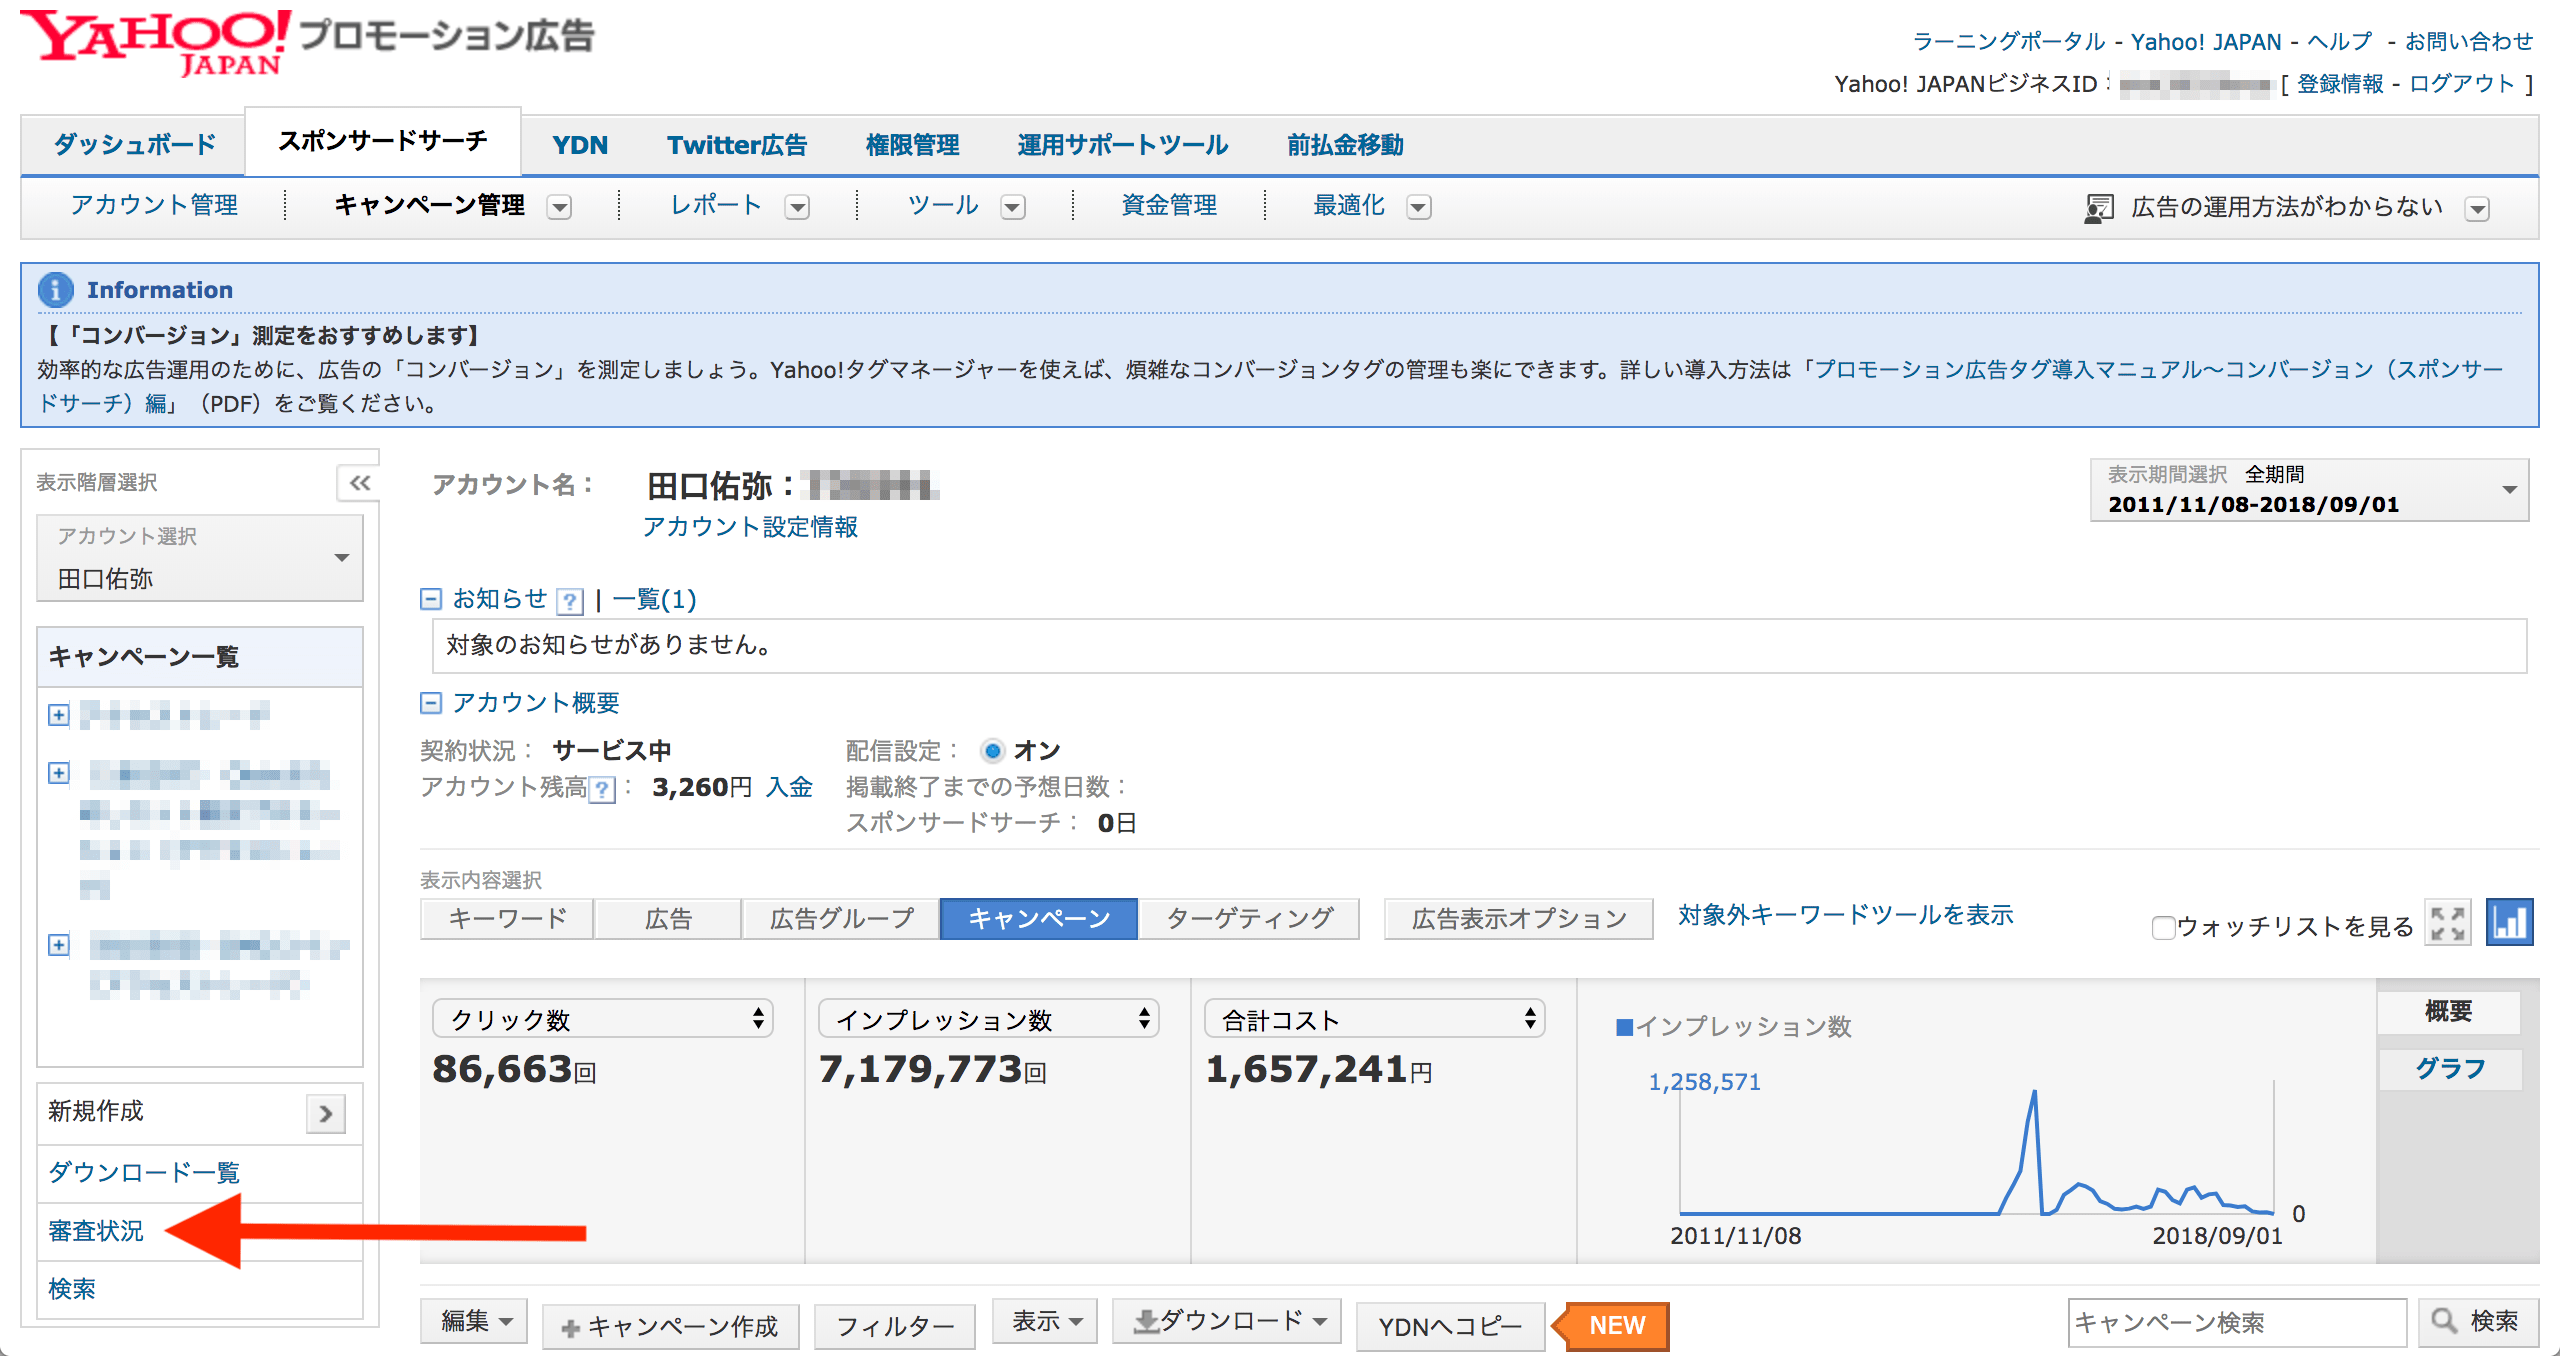Switch to the スポンサードサーチ tab

click(x=383, y=141)
